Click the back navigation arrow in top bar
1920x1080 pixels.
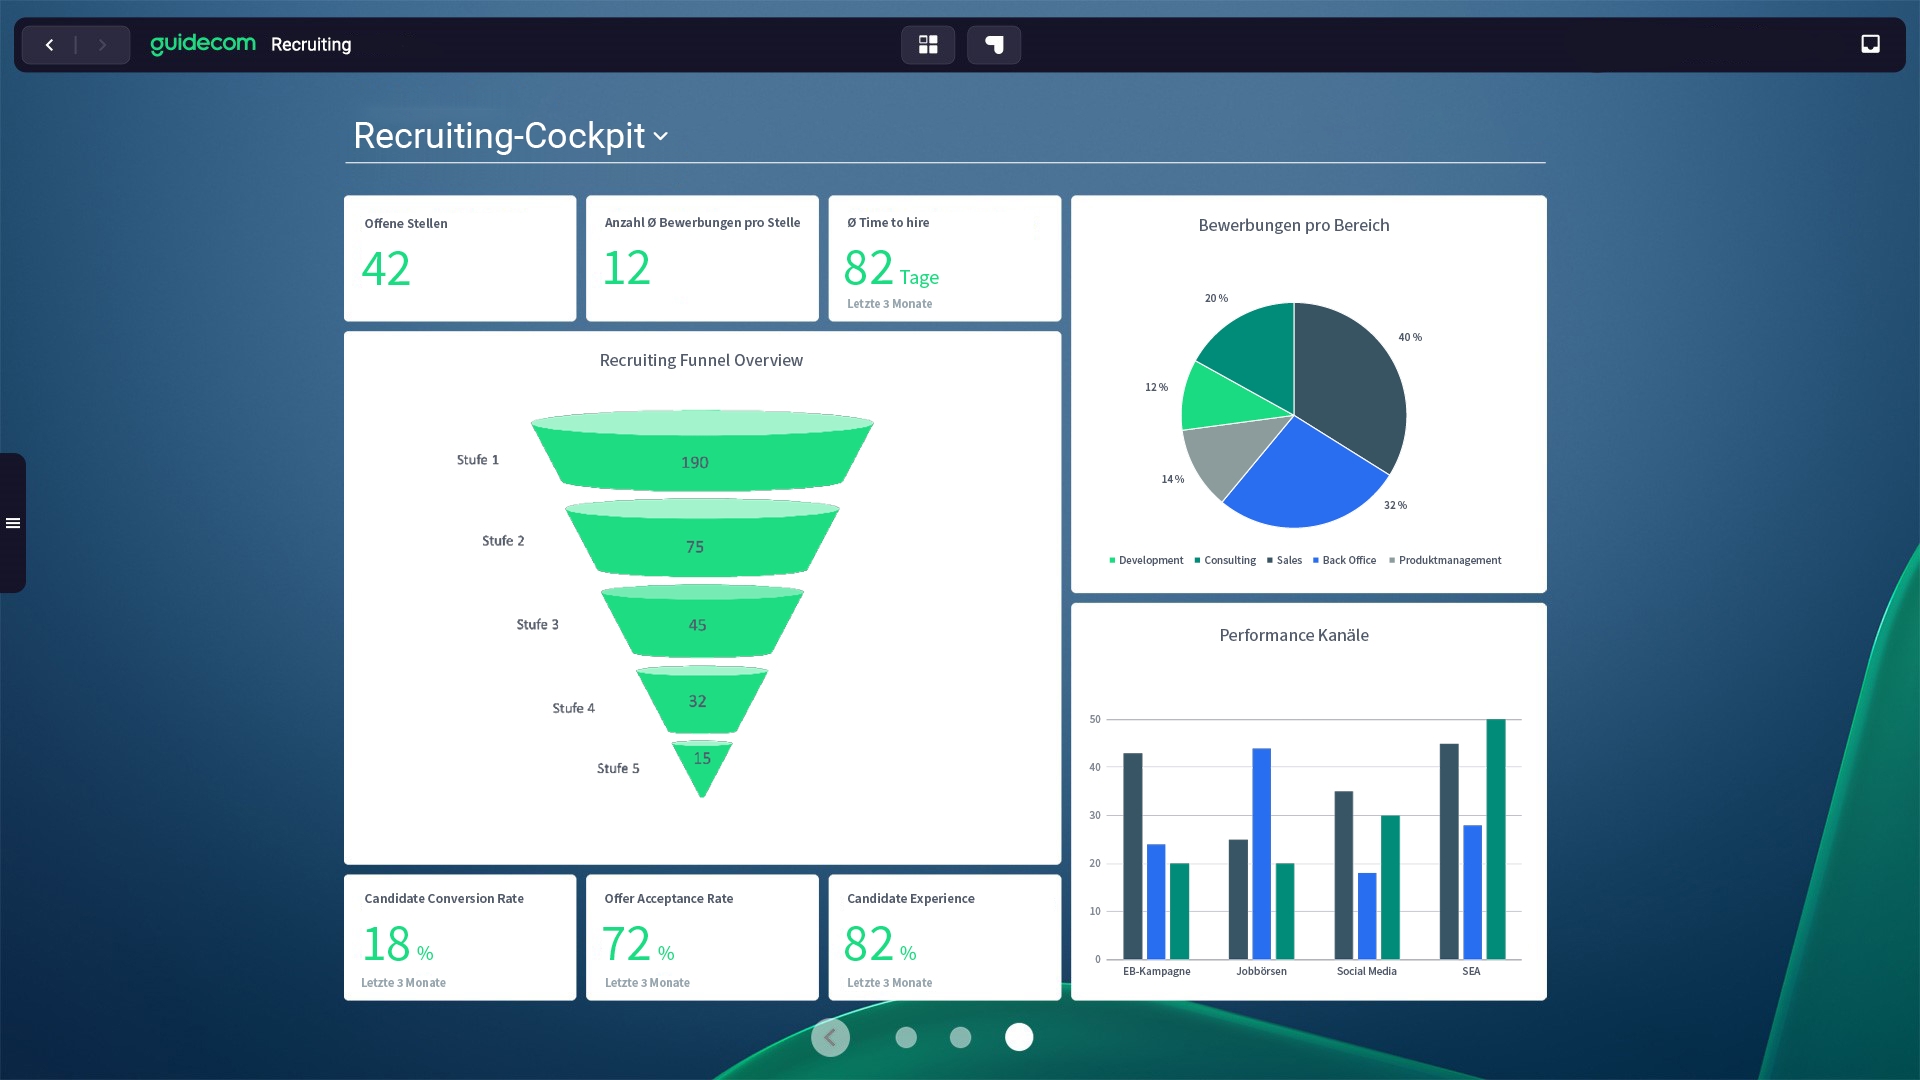point(49,45)
